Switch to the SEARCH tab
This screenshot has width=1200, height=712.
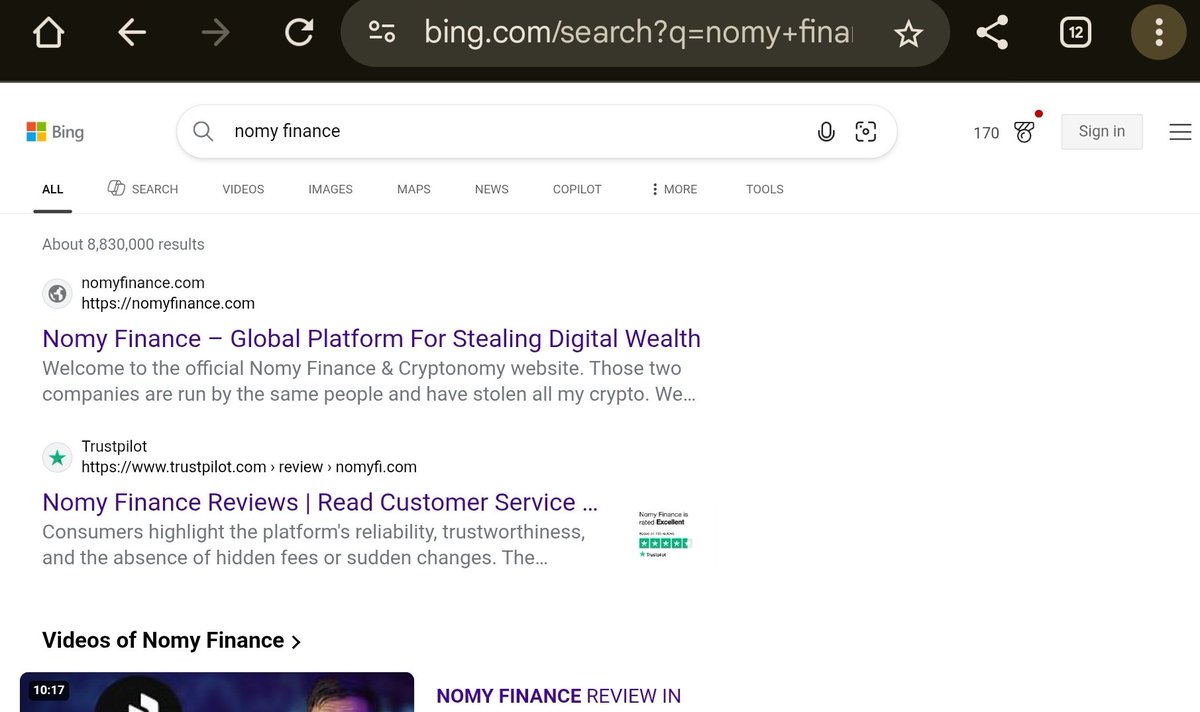pyautogui.click(x=143, y=189)
